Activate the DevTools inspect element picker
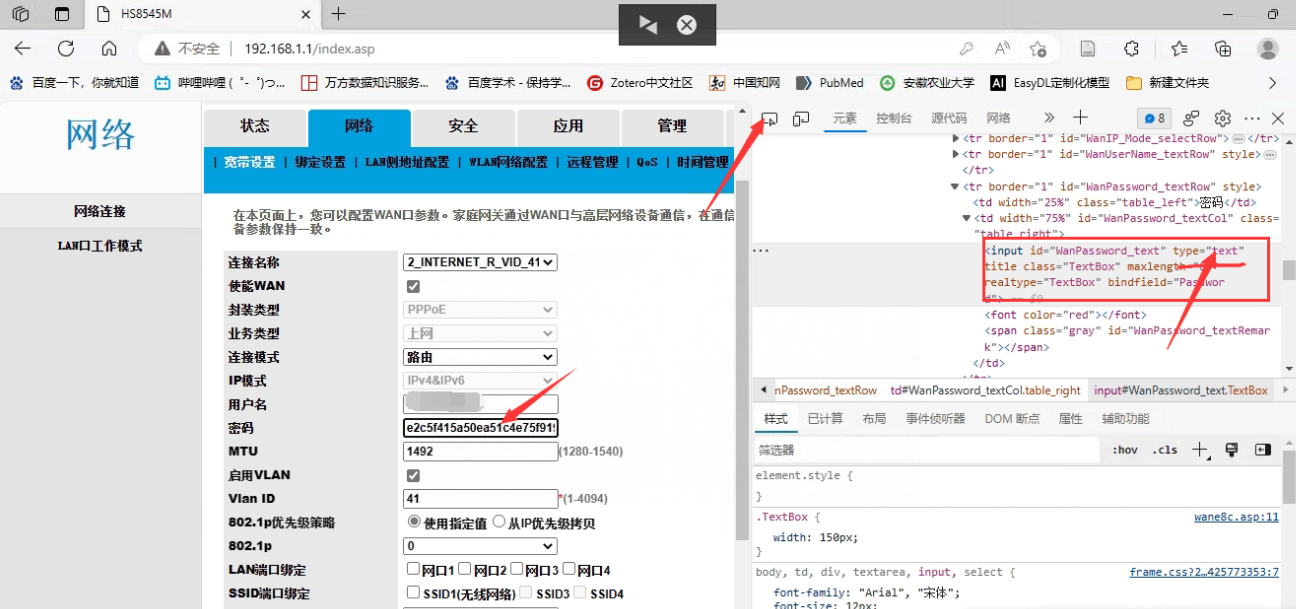Screen dimensions: 1296x609 pyautogui.click(x=769, y=119)
